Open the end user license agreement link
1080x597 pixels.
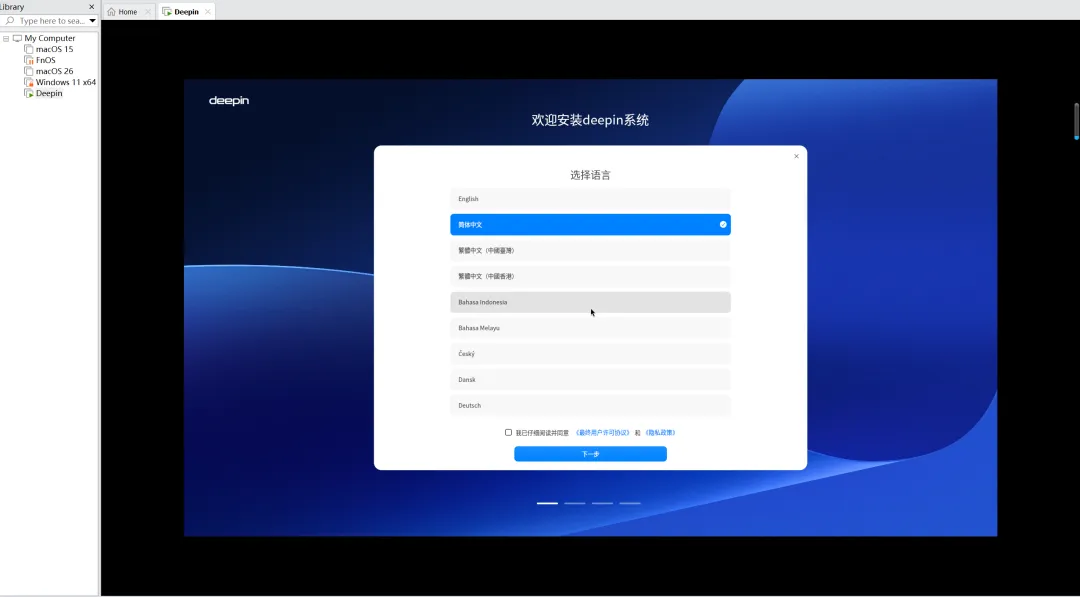pos(603,433)
